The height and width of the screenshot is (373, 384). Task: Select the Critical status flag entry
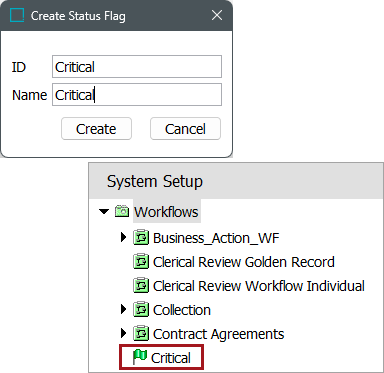click(171, 358)
